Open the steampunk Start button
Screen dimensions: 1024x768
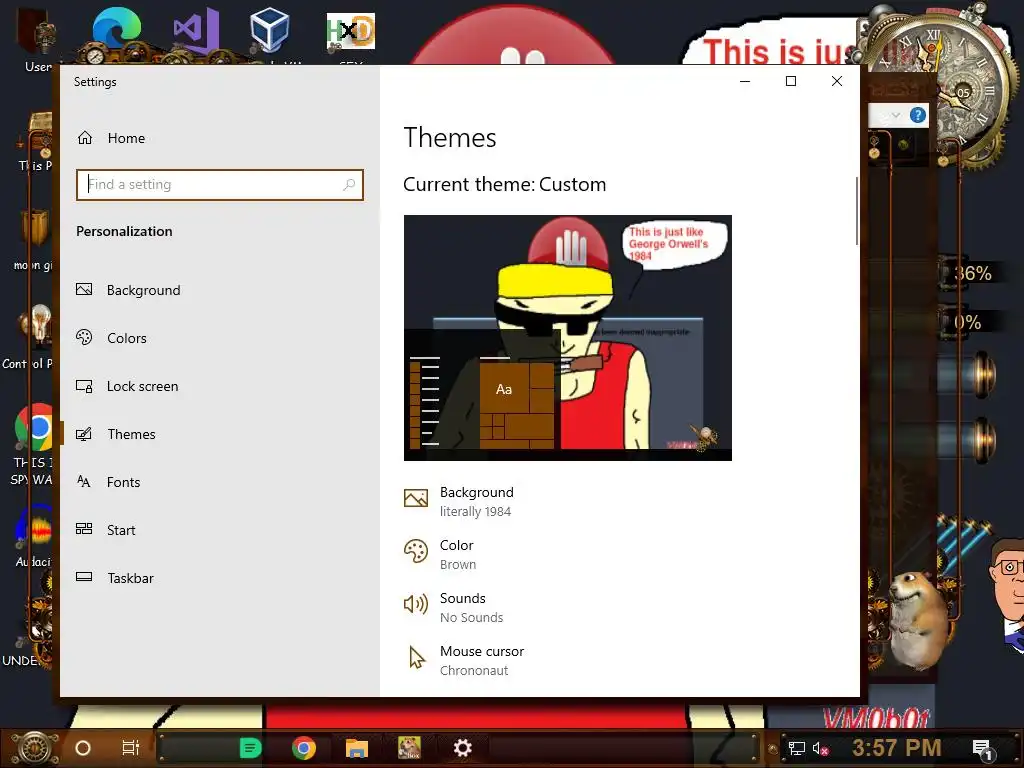[x=35, y=748]
